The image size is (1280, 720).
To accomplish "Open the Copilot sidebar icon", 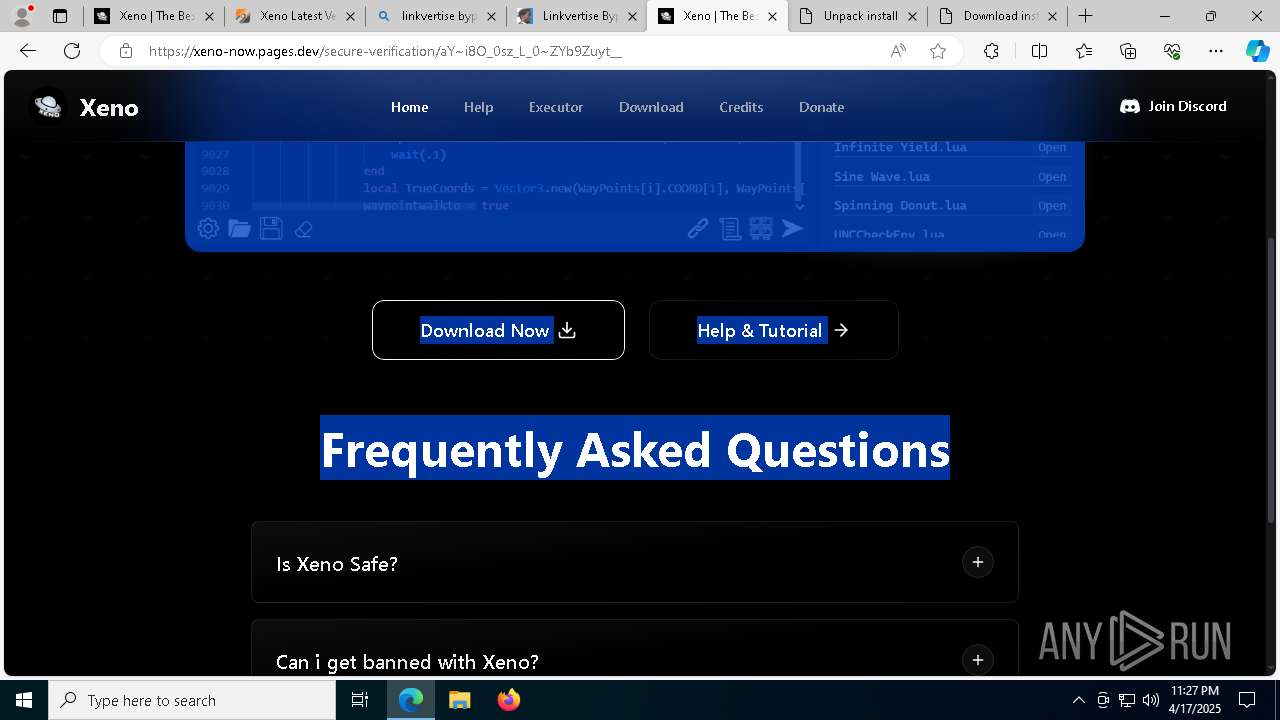I will click(1258, 51).
